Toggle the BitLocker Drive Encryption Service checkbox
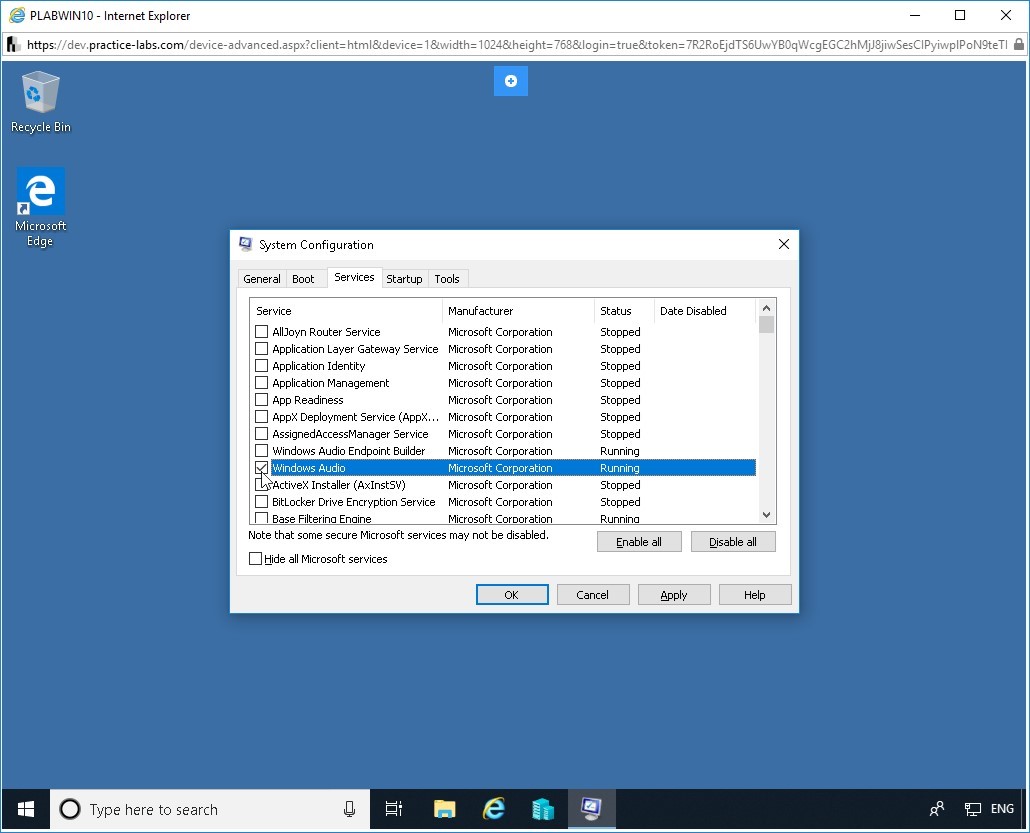Image resolution: width=1030 pixels, height=833 pixels. point(261,502)
